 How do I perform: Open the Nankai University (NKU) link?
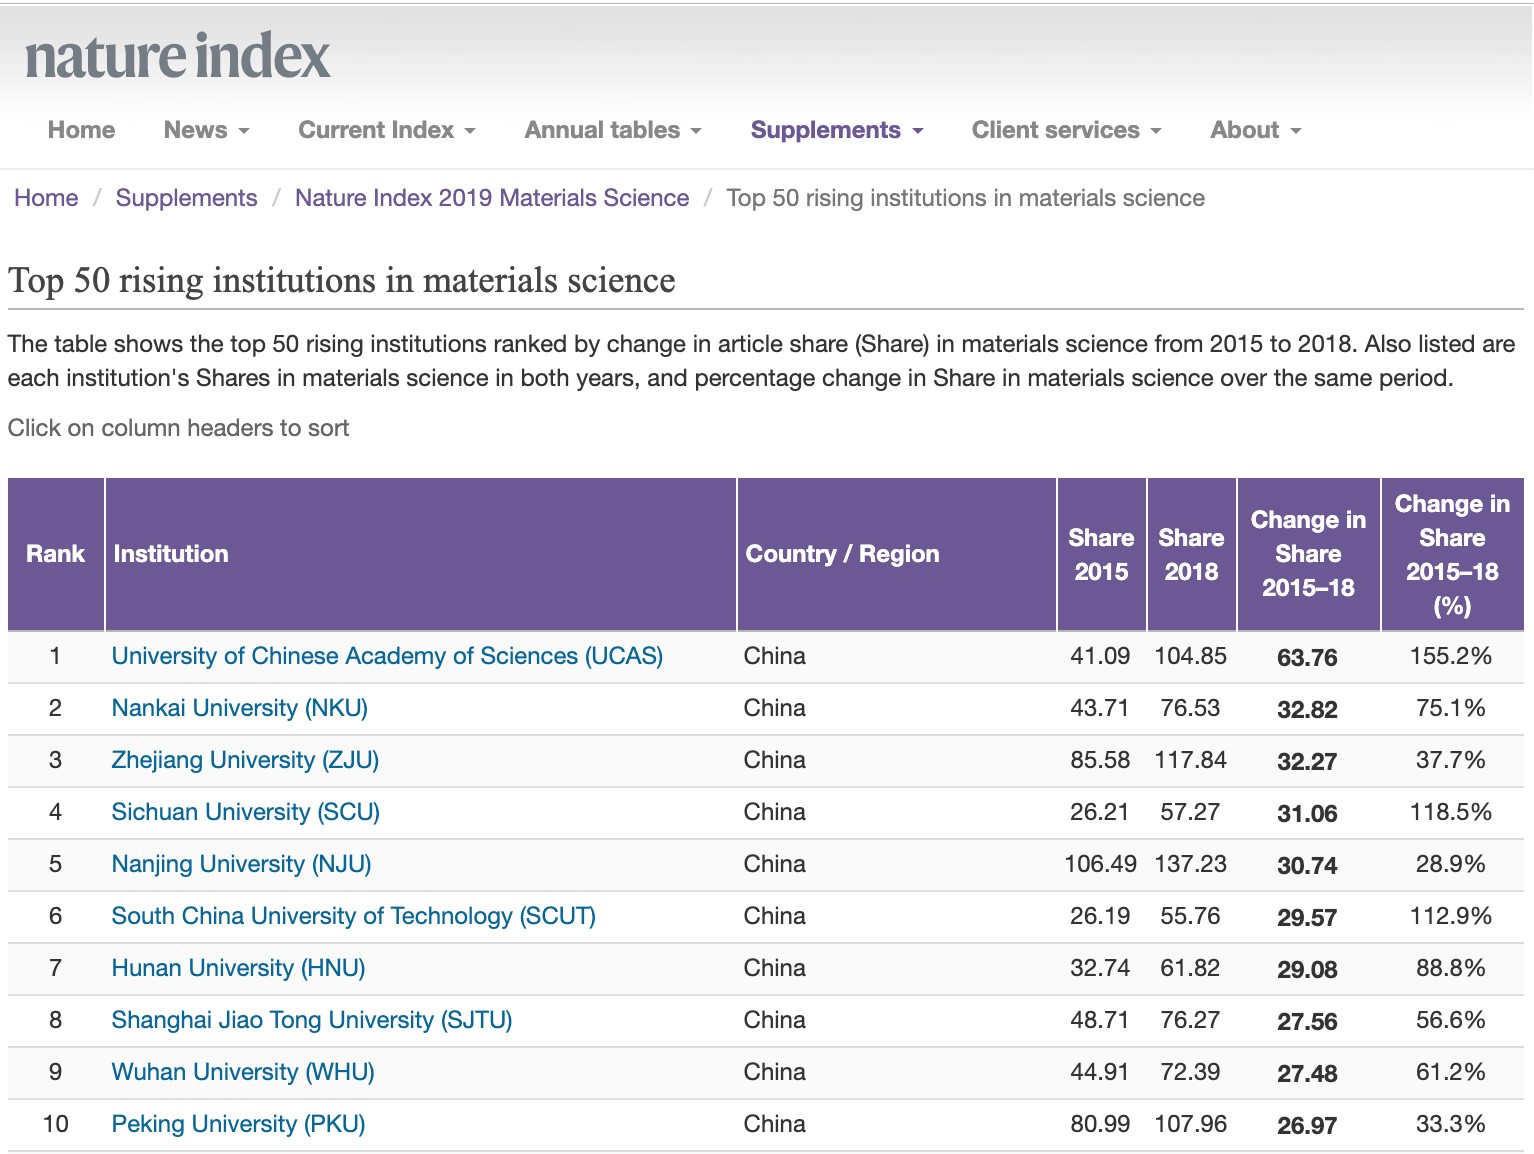click(240, 708)
